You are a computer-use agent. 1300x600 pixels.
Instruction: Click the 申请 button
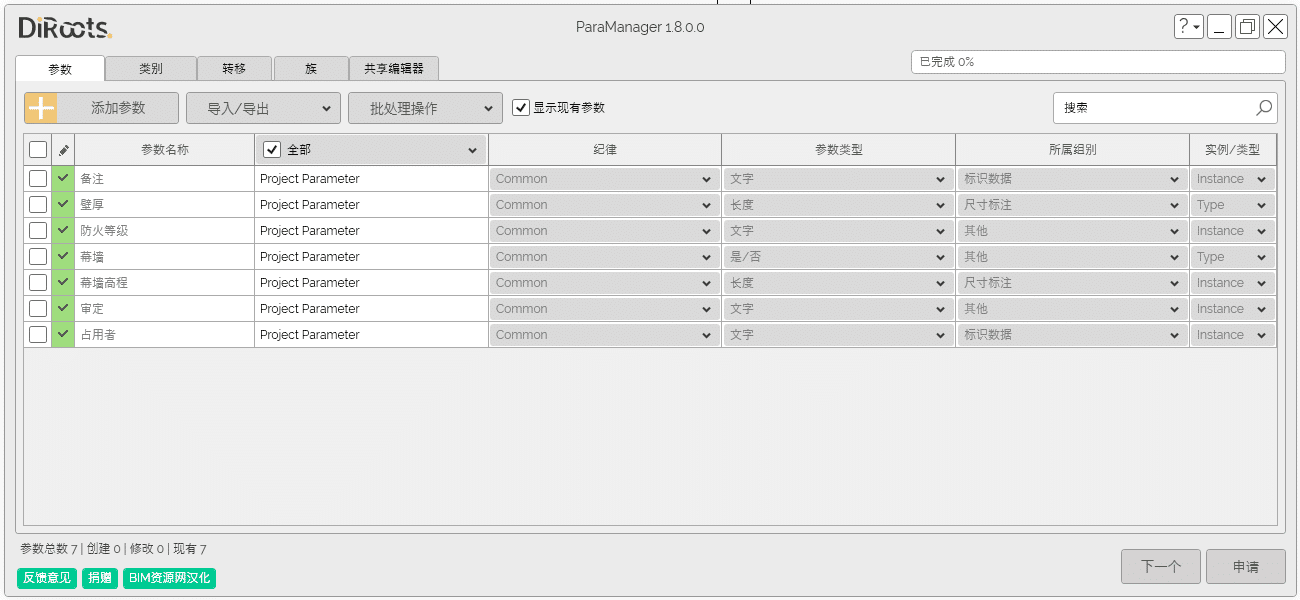click(1245, 566)
